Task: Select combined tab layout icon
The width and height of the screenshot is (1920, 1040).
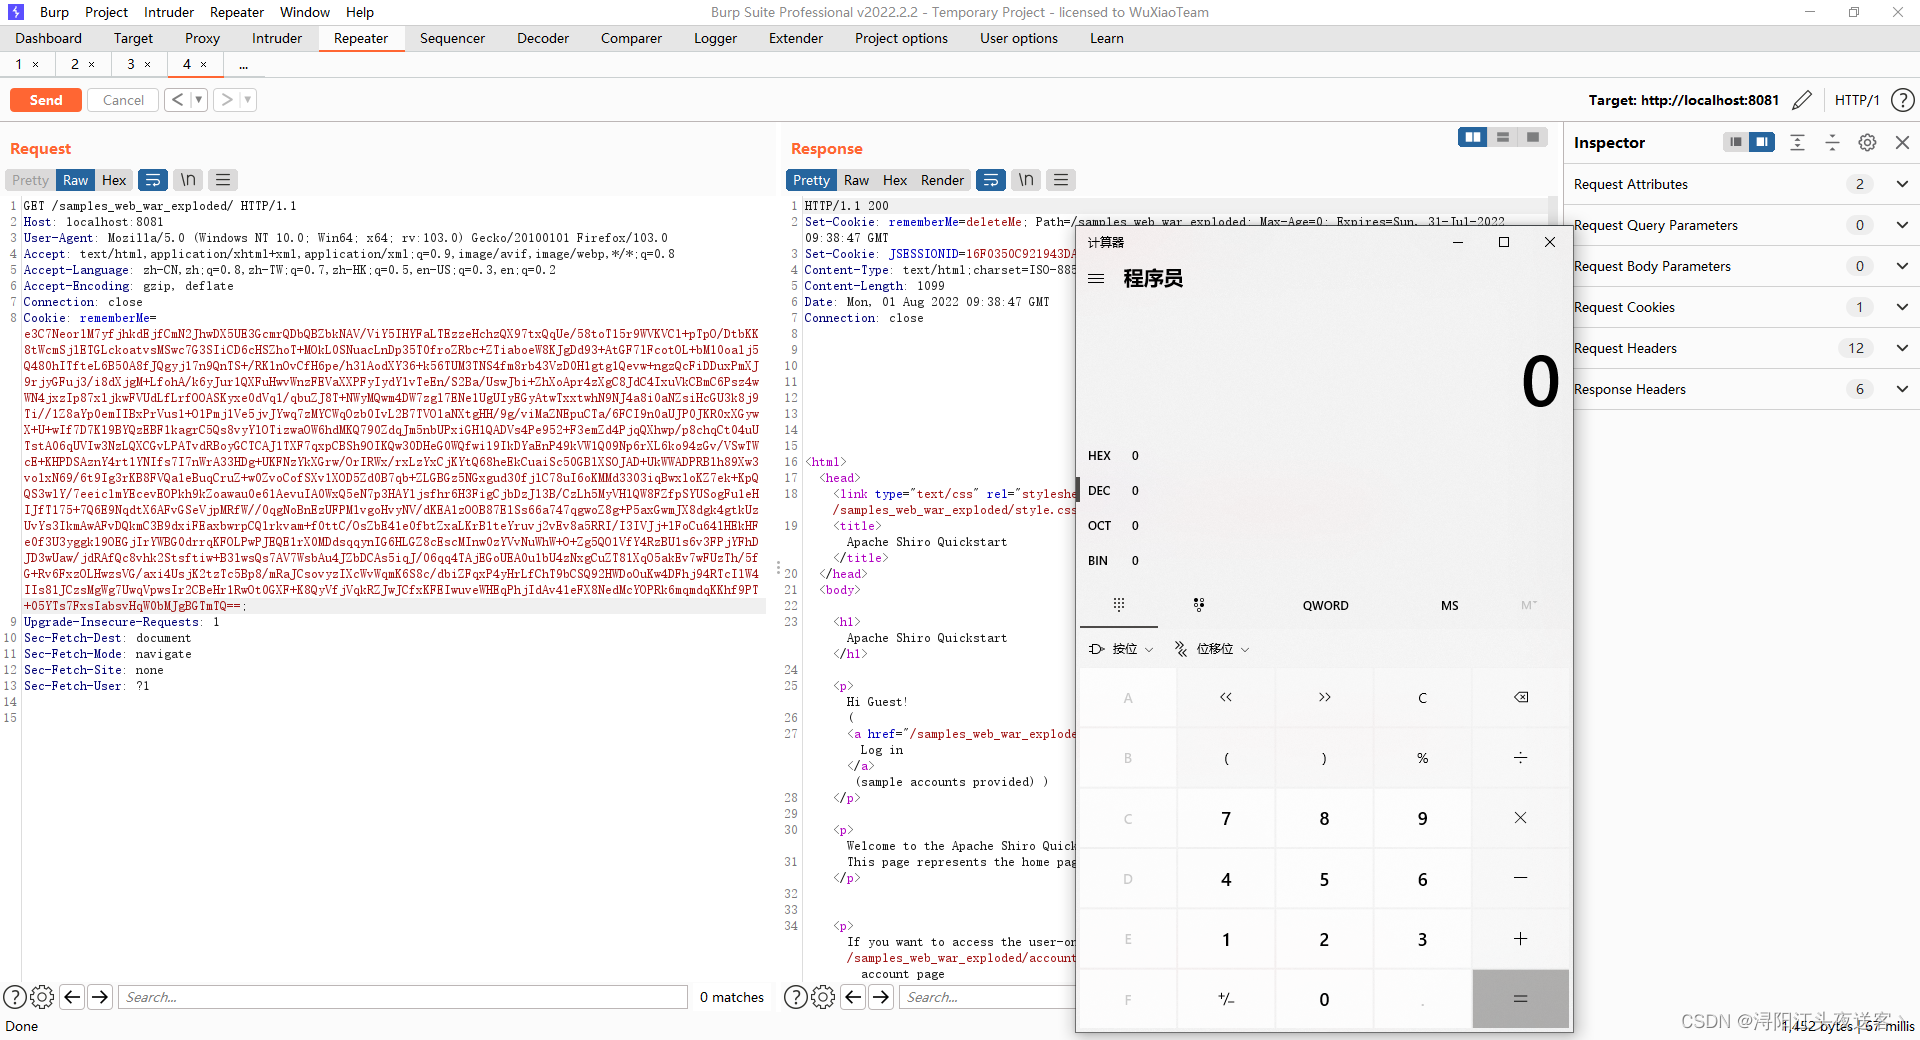Action: 1532,137
